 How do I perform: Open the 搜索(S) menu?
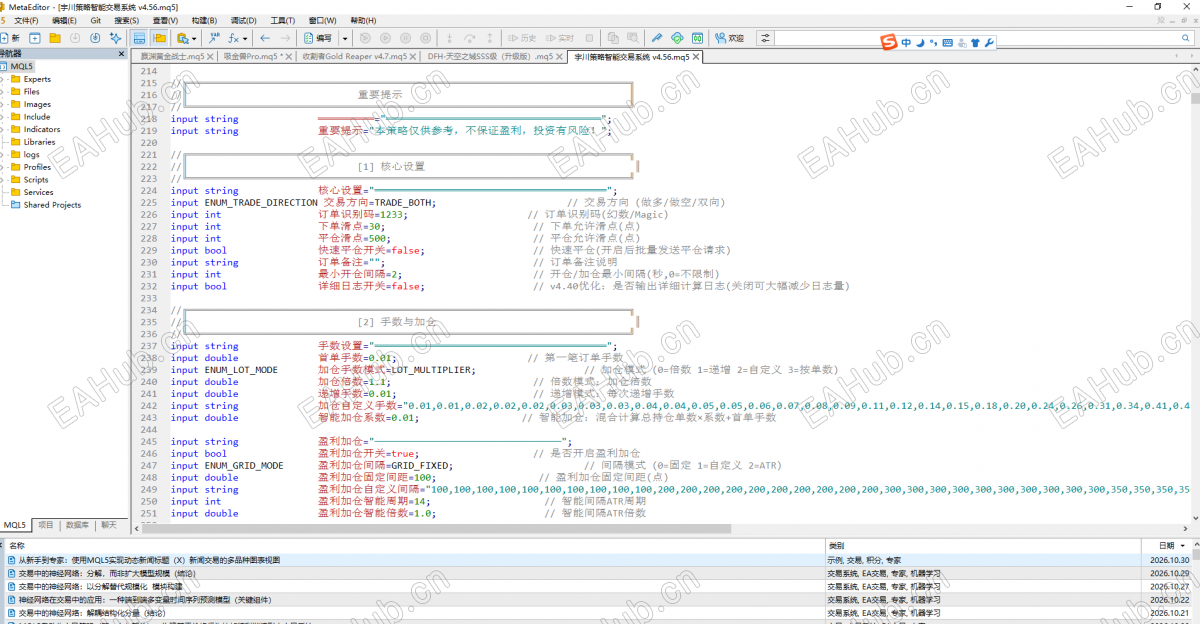coord(127,20)
